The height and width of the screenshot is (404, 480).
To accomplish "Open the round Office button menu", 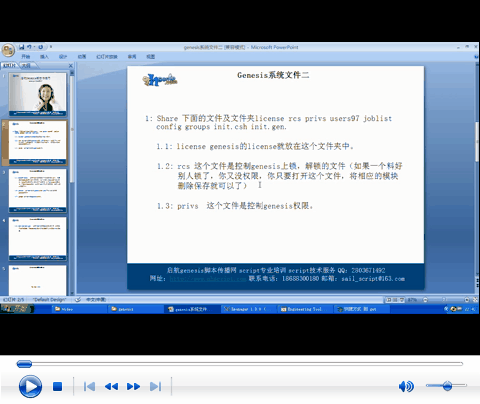I will coord(8,50).
